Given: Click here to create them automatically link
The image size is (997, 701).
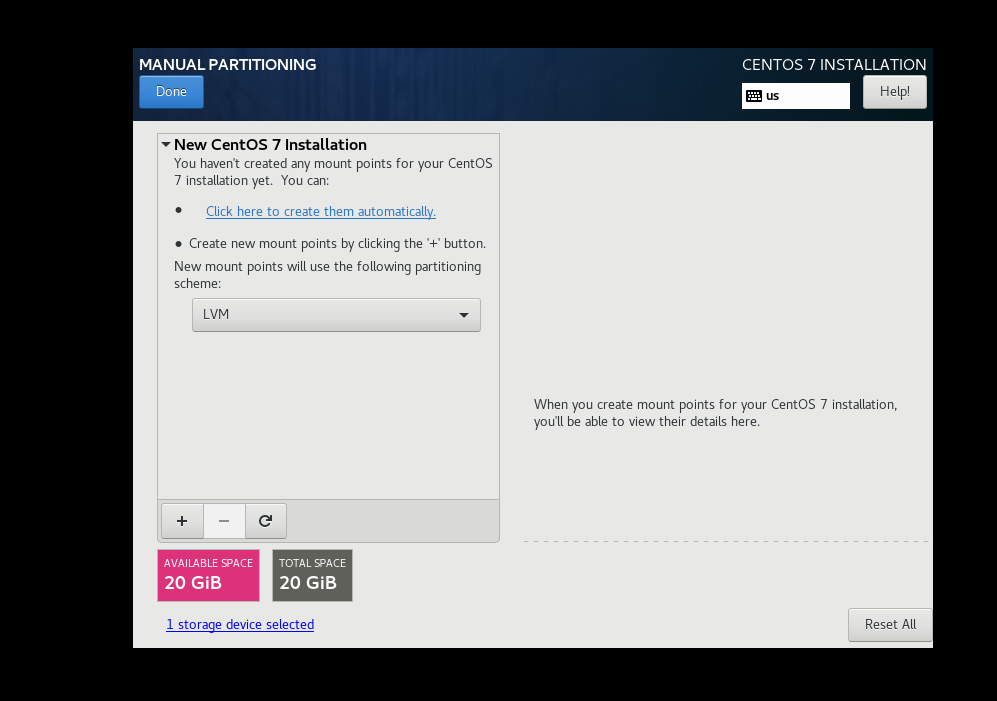Looking at the screenshot, I should [x=320, y=211].
